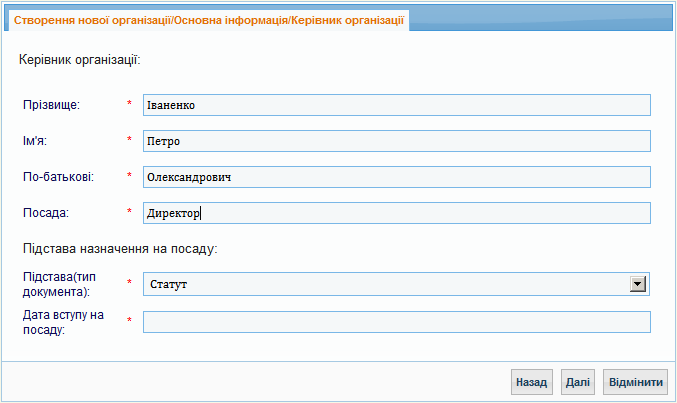Open the Підстава (тип документа) combo box showing Статут
The image size is (677, 403).
396,284
